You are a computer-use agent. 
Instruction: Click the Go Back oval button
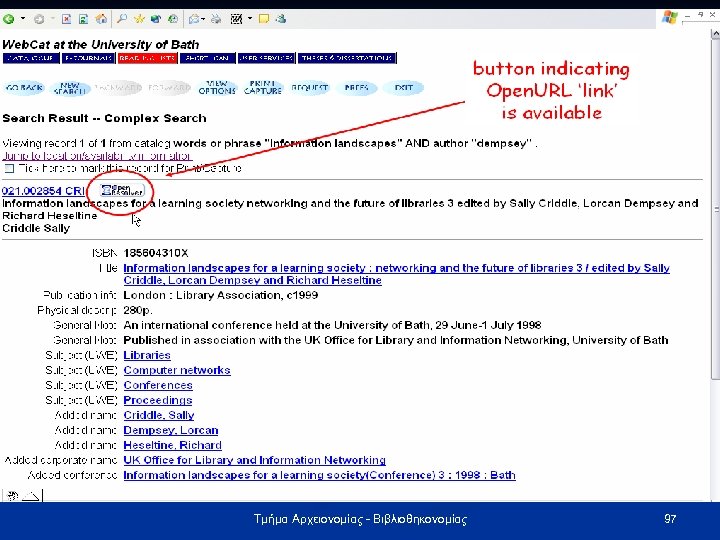25,88
